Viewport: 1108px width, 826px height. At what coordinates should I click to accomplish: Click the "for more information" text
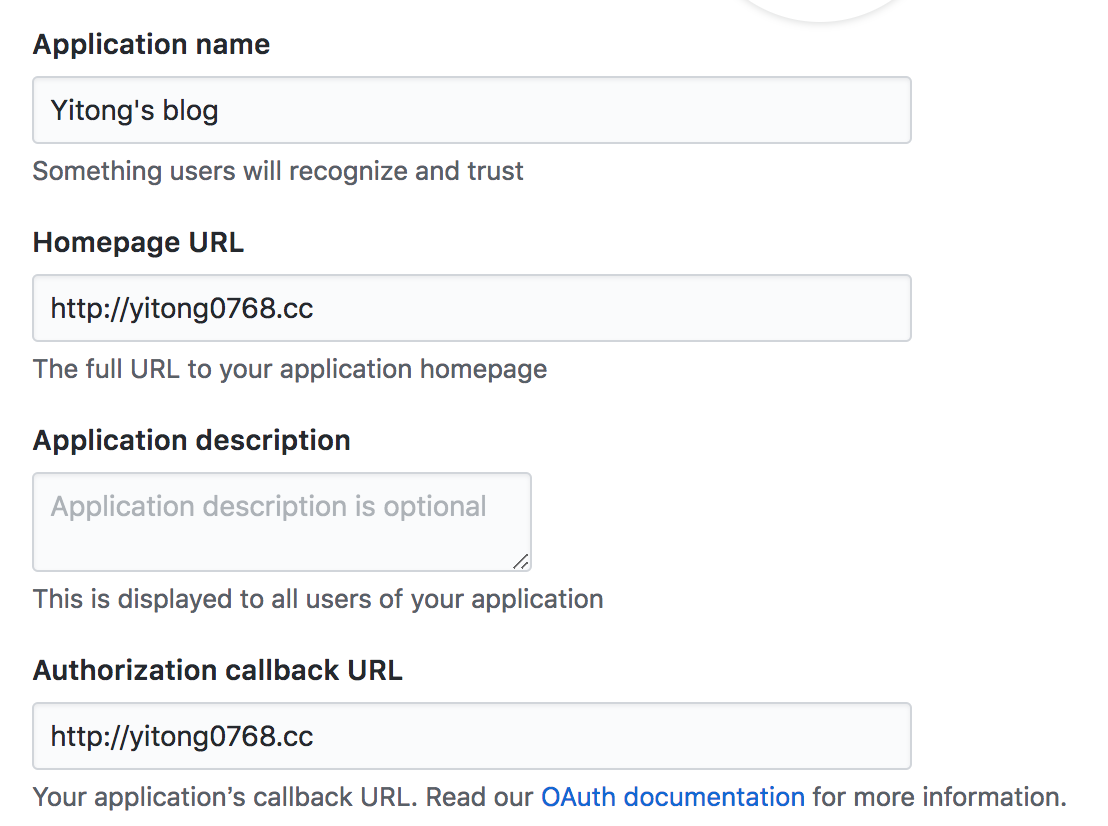point(938,797)
